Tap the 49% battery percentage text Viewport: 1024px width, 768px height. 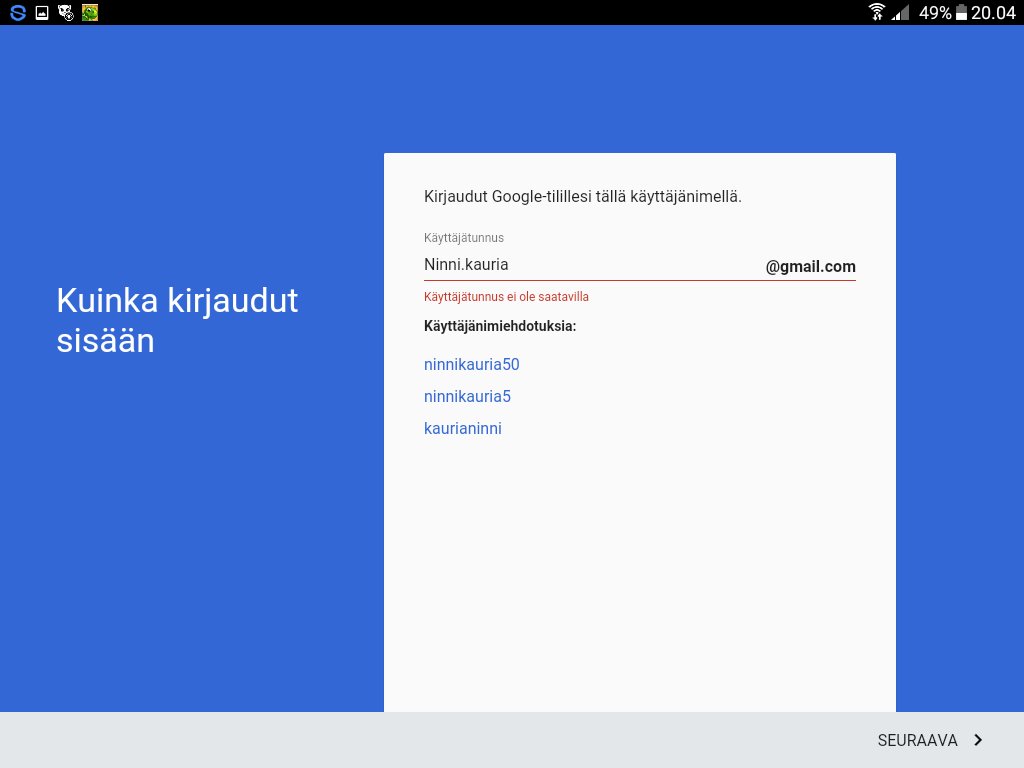935,12
